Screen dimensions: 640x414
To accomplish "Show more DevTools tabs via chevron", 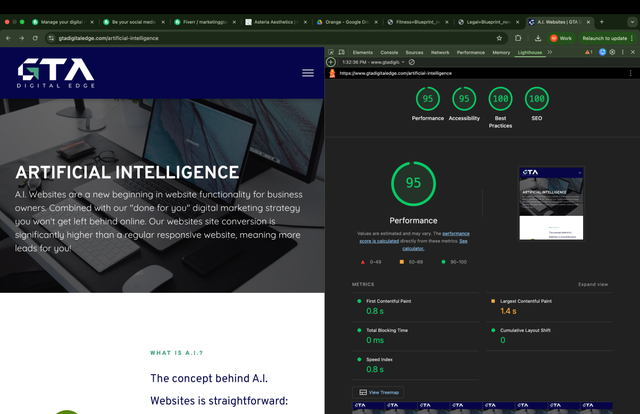I will (550, 52).
